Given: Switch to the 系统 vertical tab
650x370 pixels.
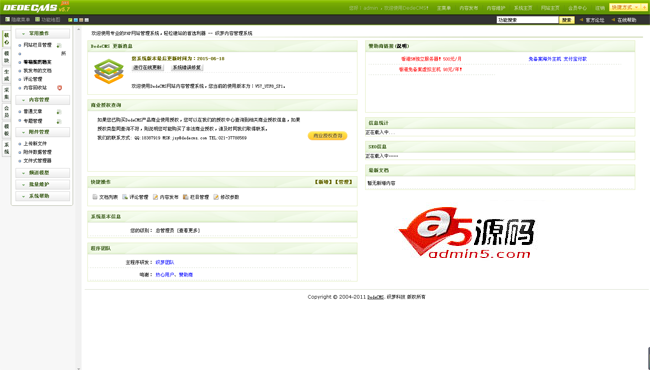Looking at the screenshot, I should pyautogui.click(x=6, y=148).
